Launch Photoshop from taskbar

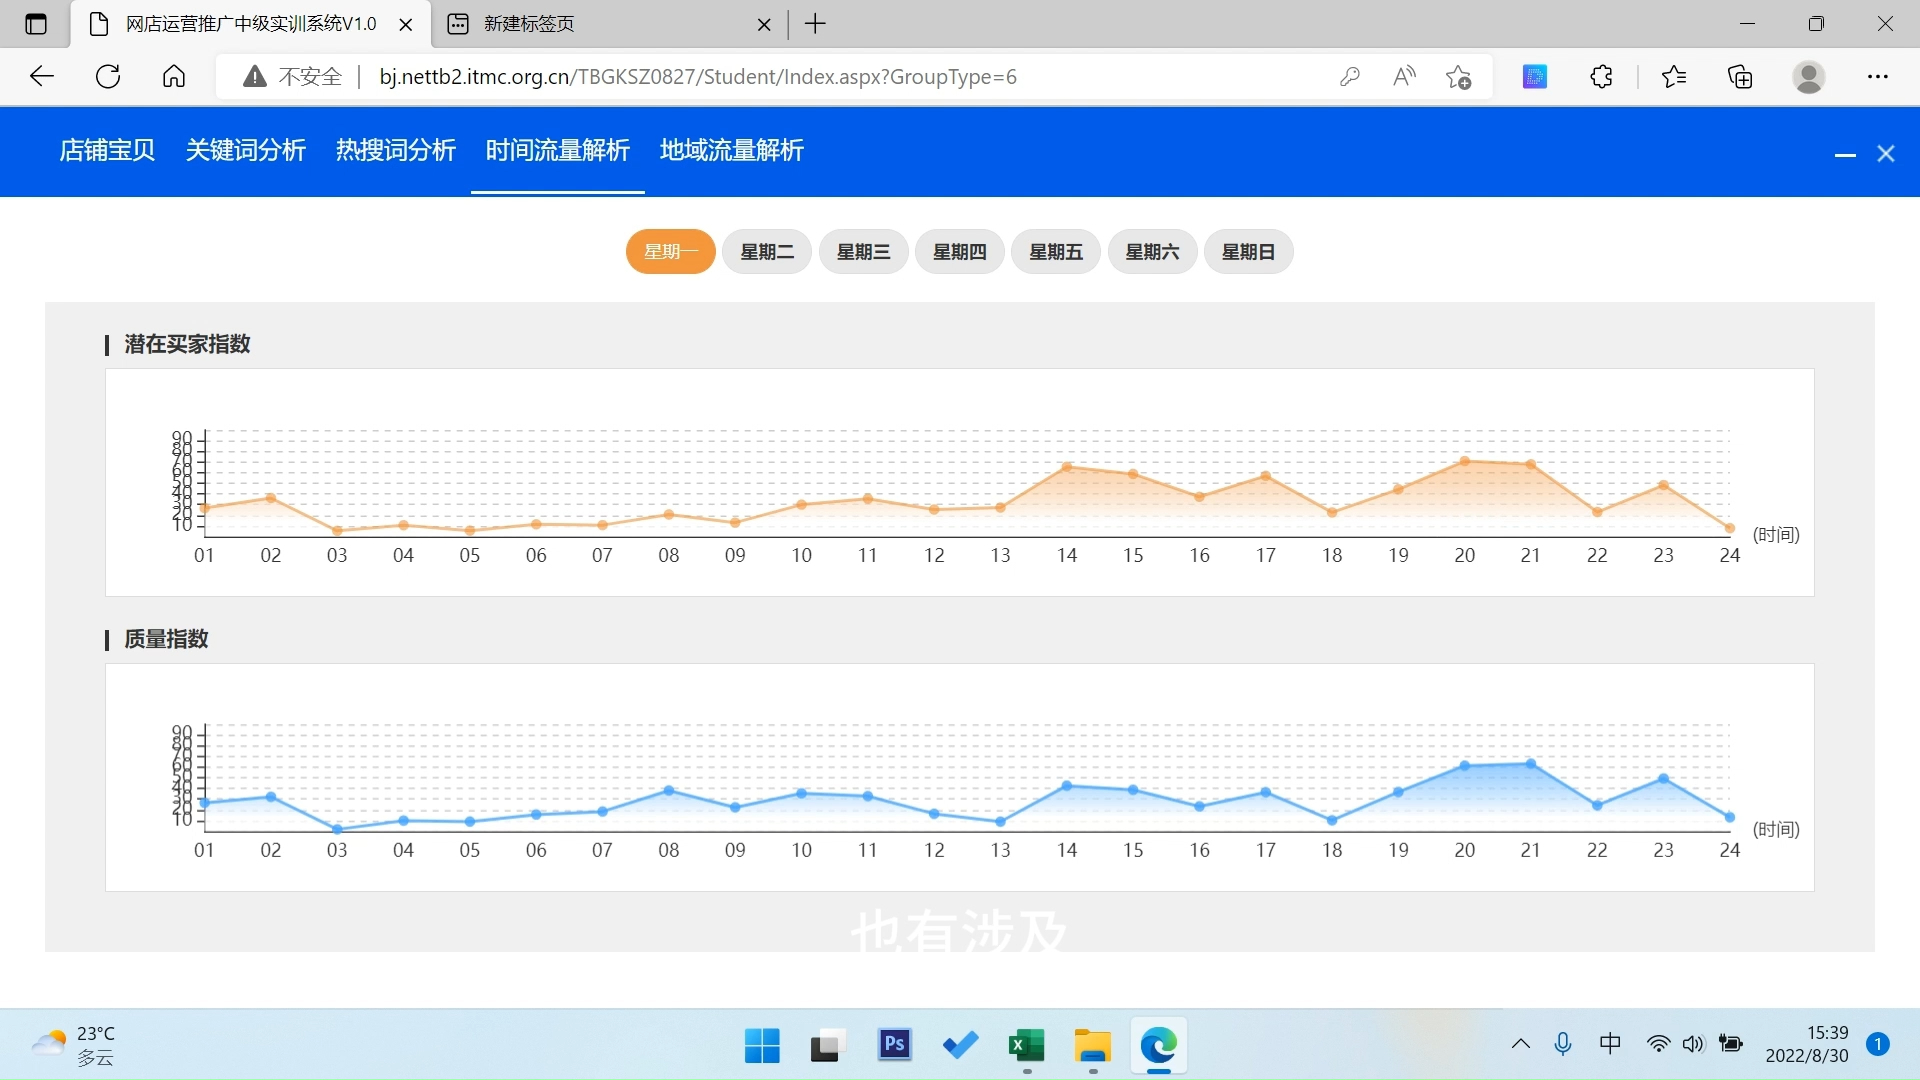pyautogui.click(x=894, y=1046)
